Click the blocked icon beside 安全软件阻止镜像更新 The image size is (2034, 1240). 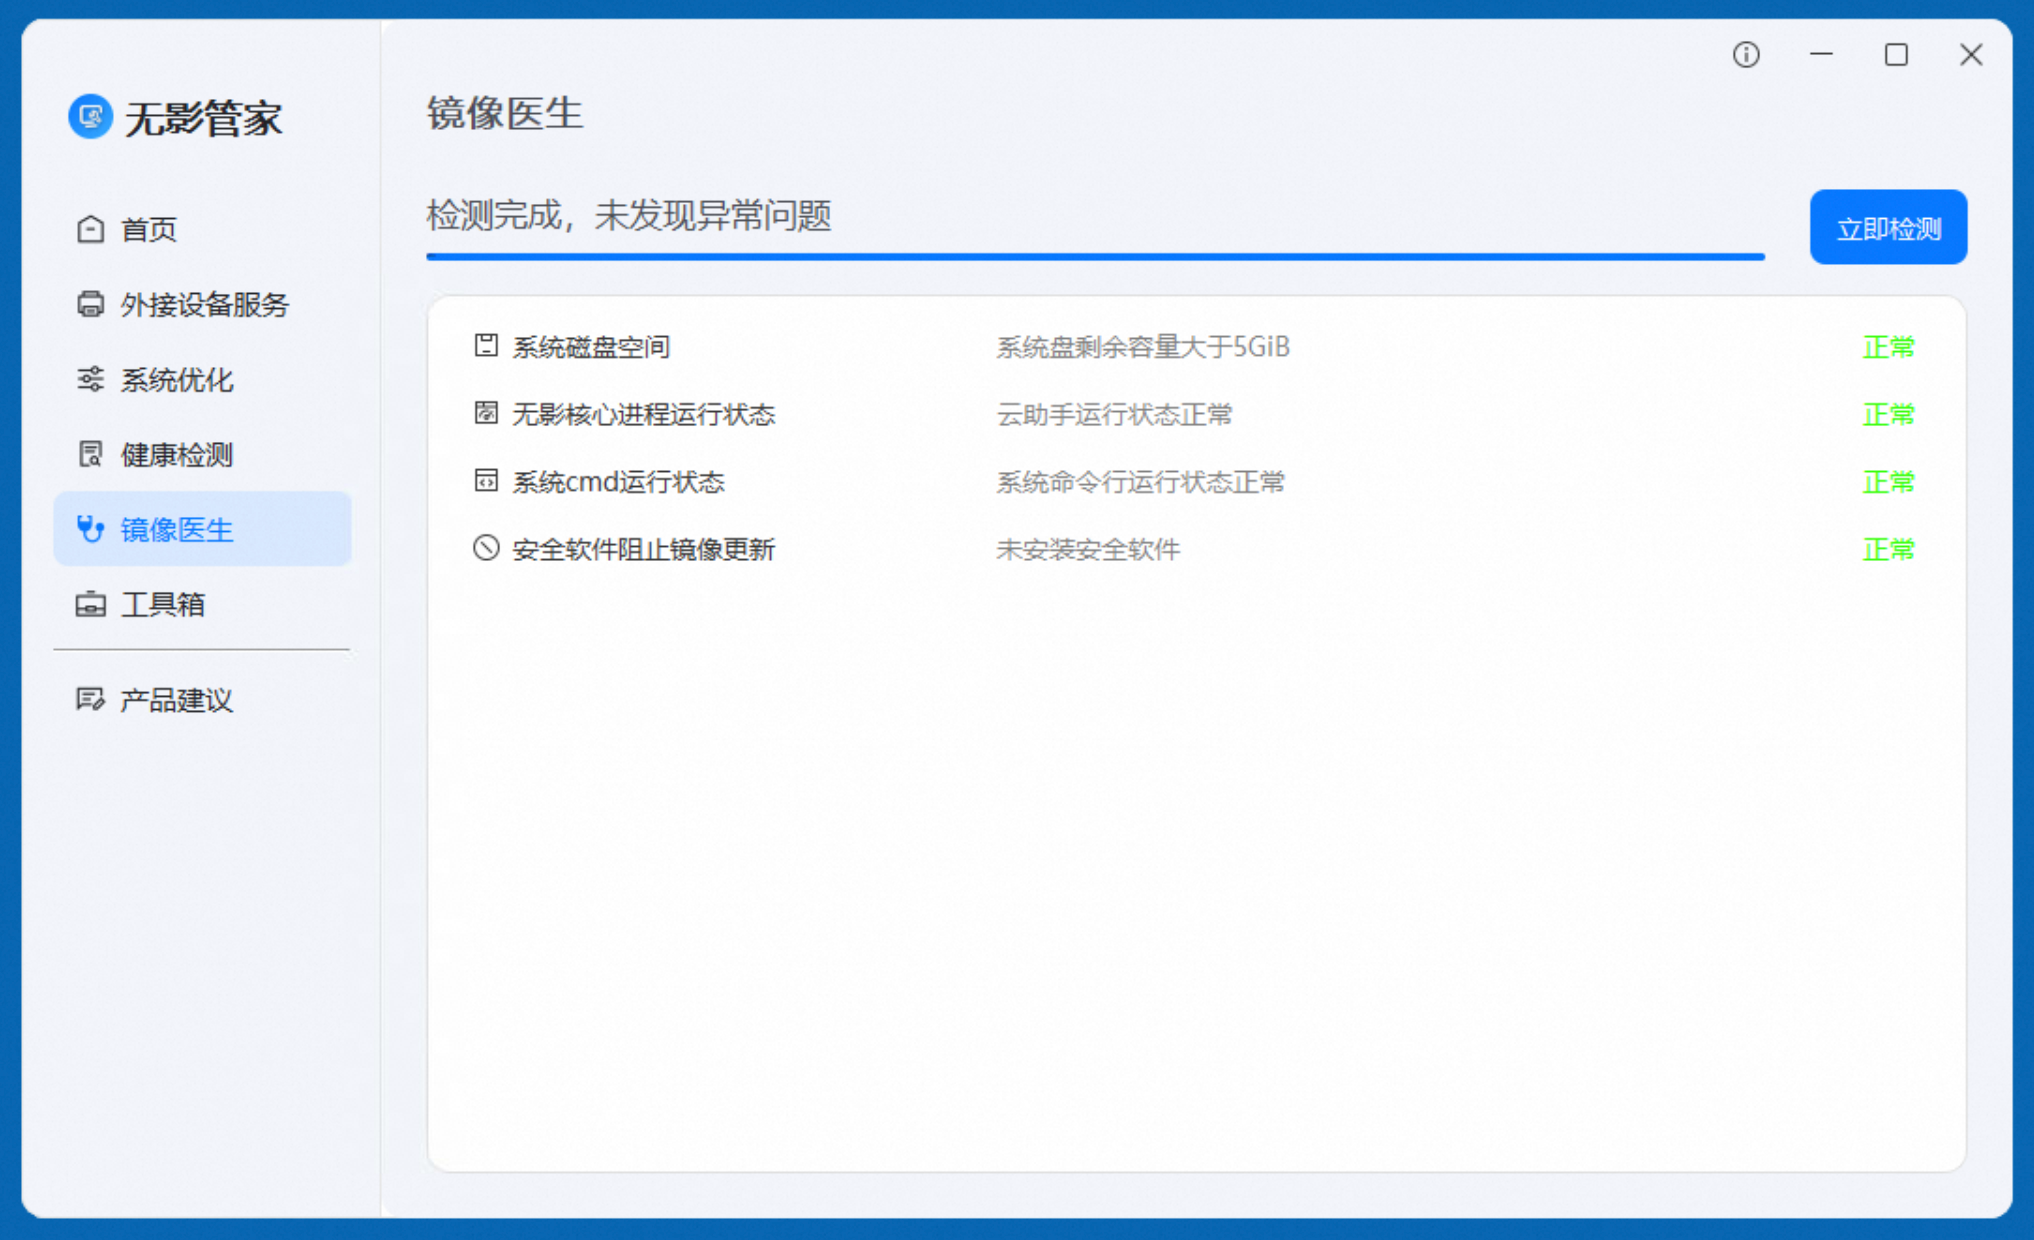coord(486,548)
